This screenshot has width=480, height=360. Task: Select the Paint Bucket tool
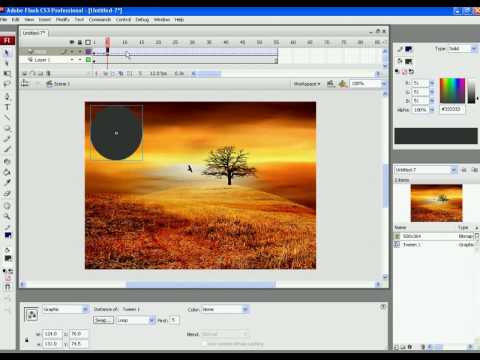tap(7, 172)
